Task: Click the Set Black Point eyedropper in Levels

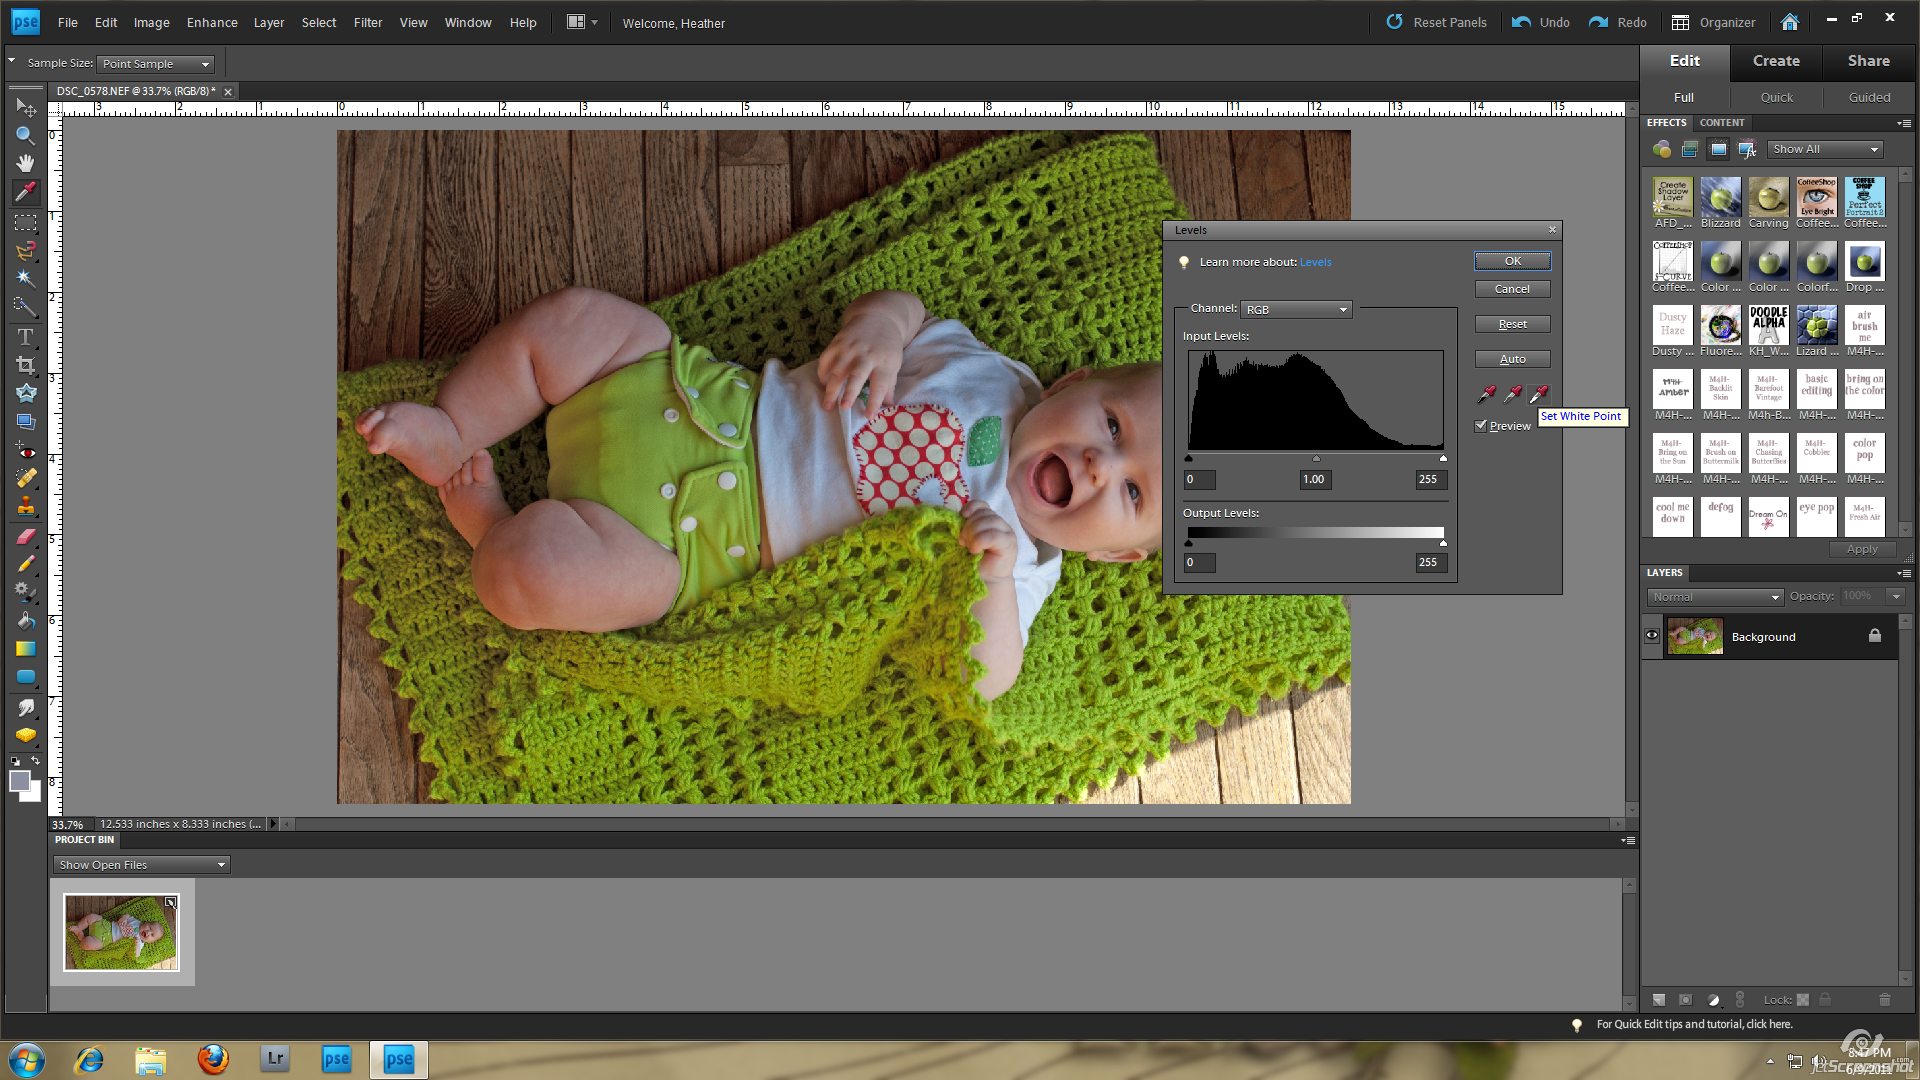Action: tap(1487, 393)
